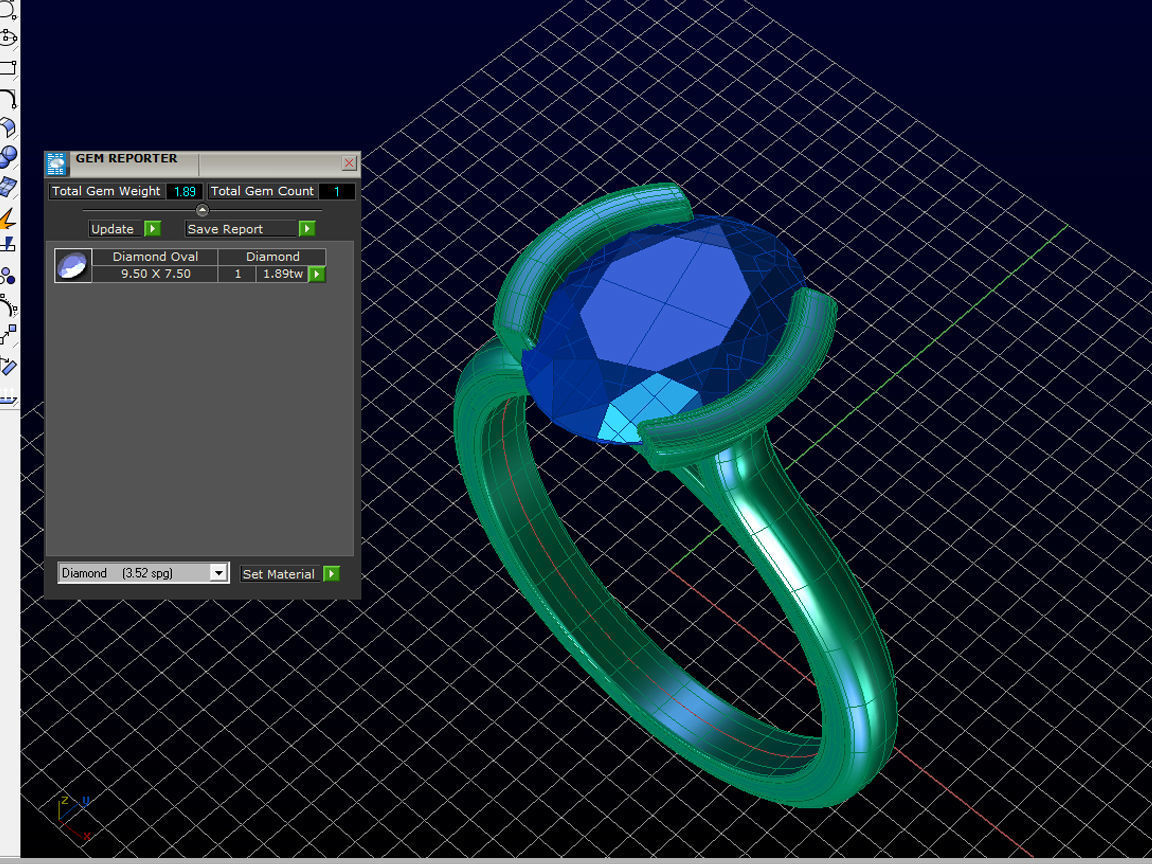Click the green arrow beside Update
1152x864 pixels.
click(152, 228)
